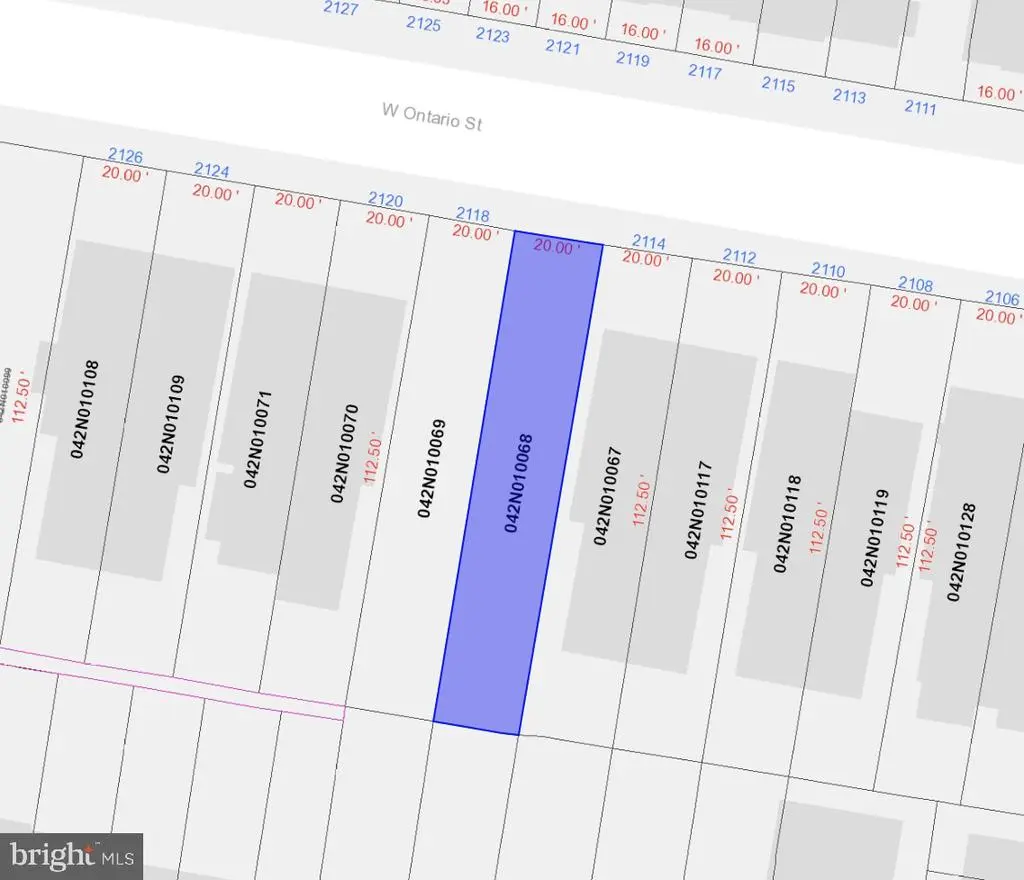The image size is (1024, 880).
Task: Select address number 2123 across the street
Action: click(x=492, y=36)
